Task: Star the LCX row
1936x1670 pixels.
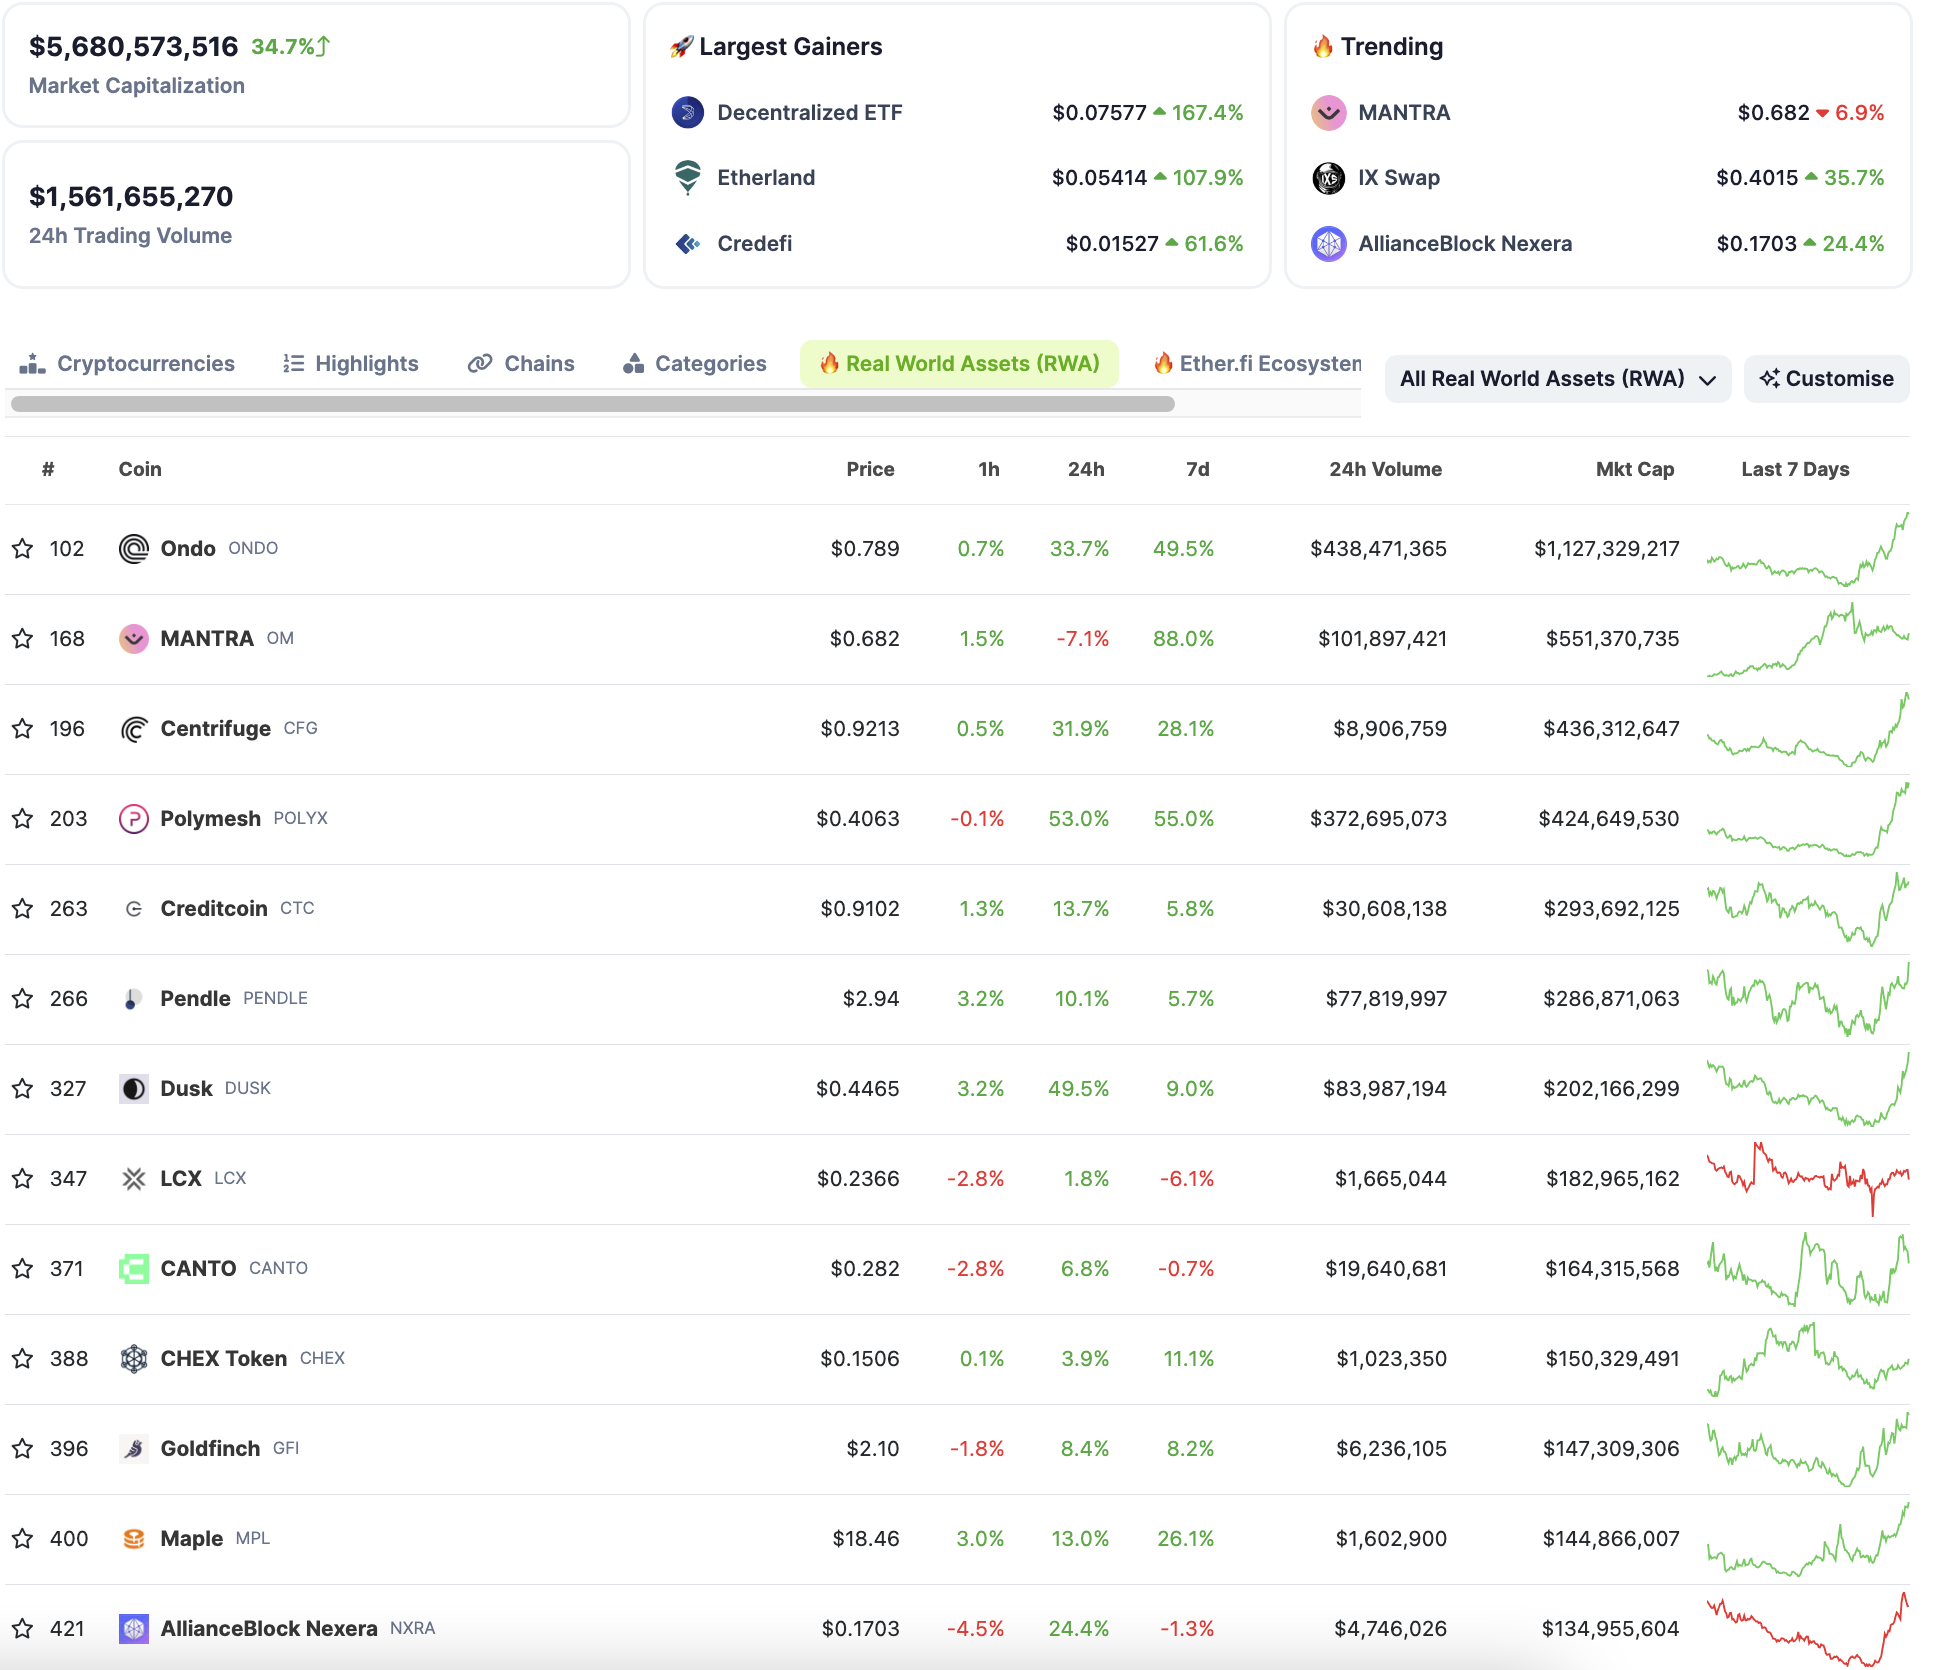Action: [23, 1179]
